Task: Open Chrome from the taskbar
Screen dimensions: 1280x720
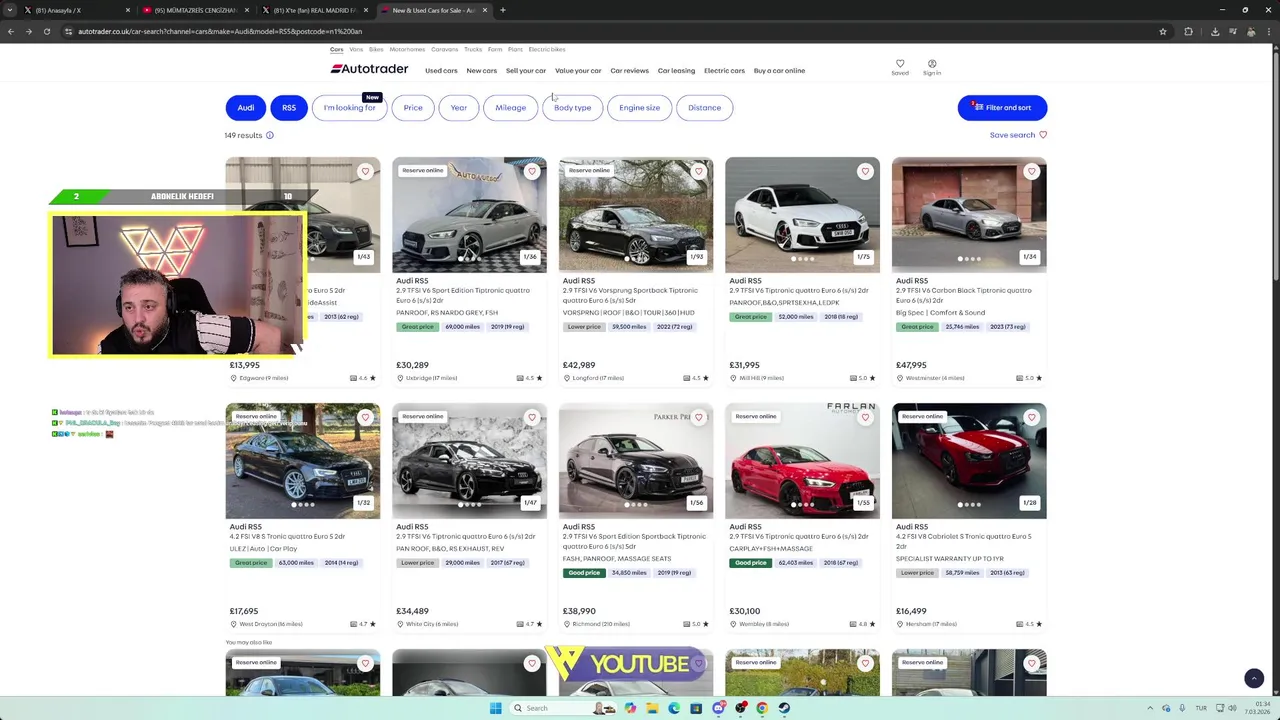Action: click(762, 708)
